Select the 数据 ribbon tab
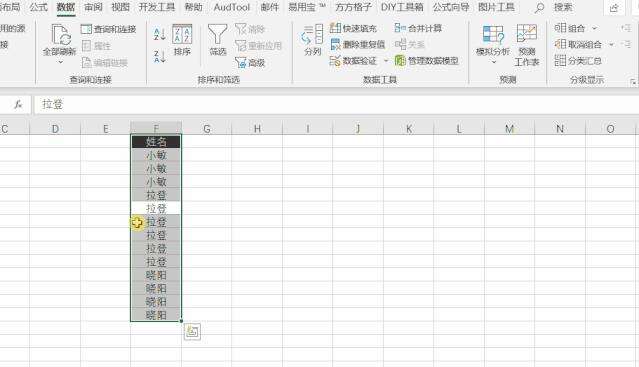This screenshot has height=367, width=639. pos(66,7)
